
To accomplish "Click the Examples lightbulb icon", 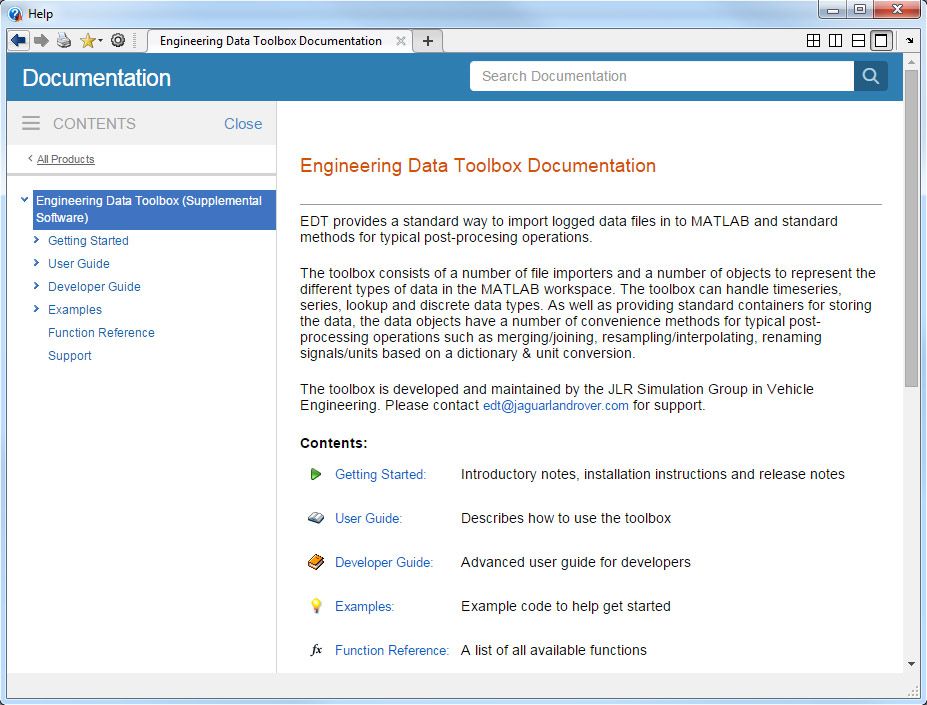I will tap(317, 606).
